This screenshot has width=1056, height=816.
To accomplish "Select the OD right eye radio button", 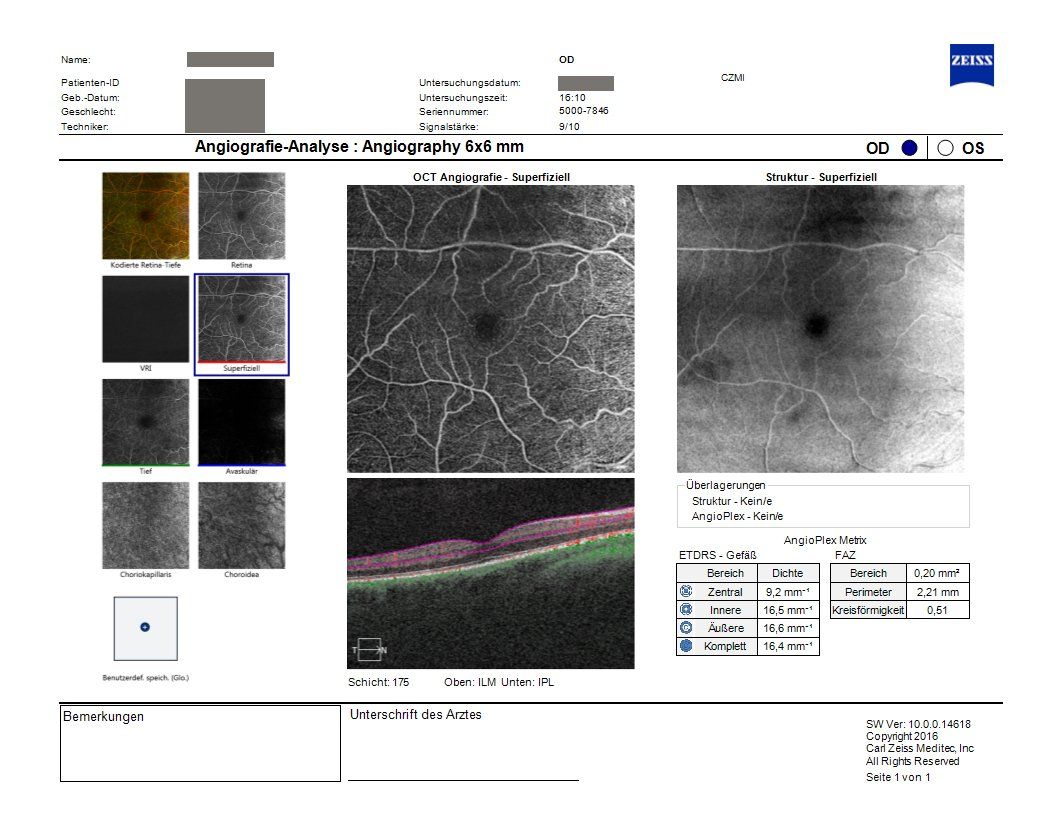I will 909,148.
